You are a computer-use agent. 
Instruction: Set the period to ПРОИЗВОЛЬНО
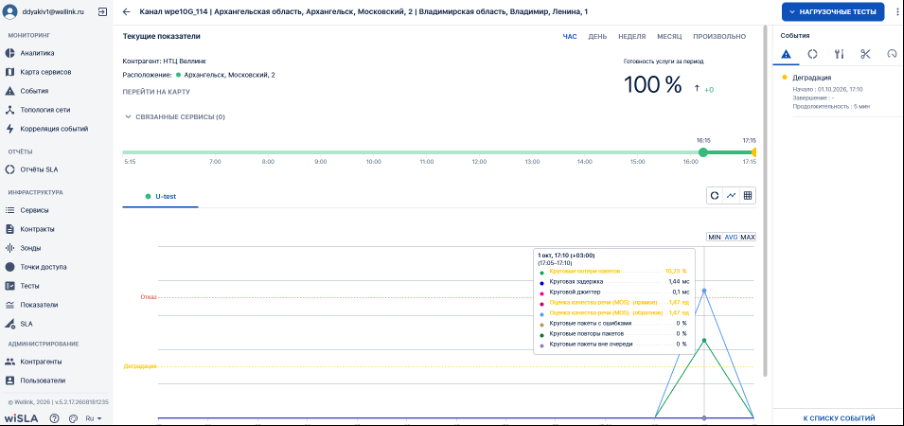[719, 36]
